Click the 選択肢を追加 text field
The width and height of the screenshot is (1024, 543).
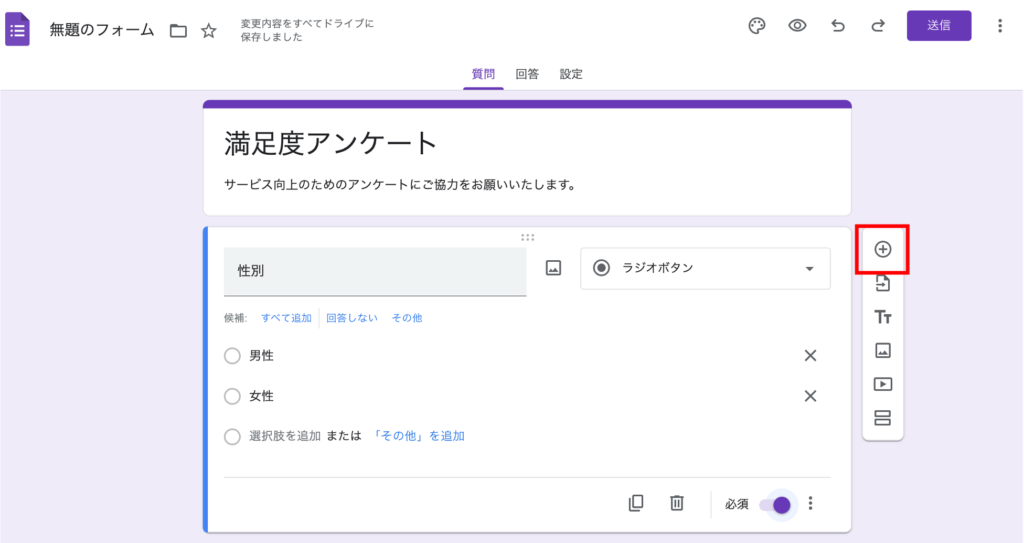[285, 436]
